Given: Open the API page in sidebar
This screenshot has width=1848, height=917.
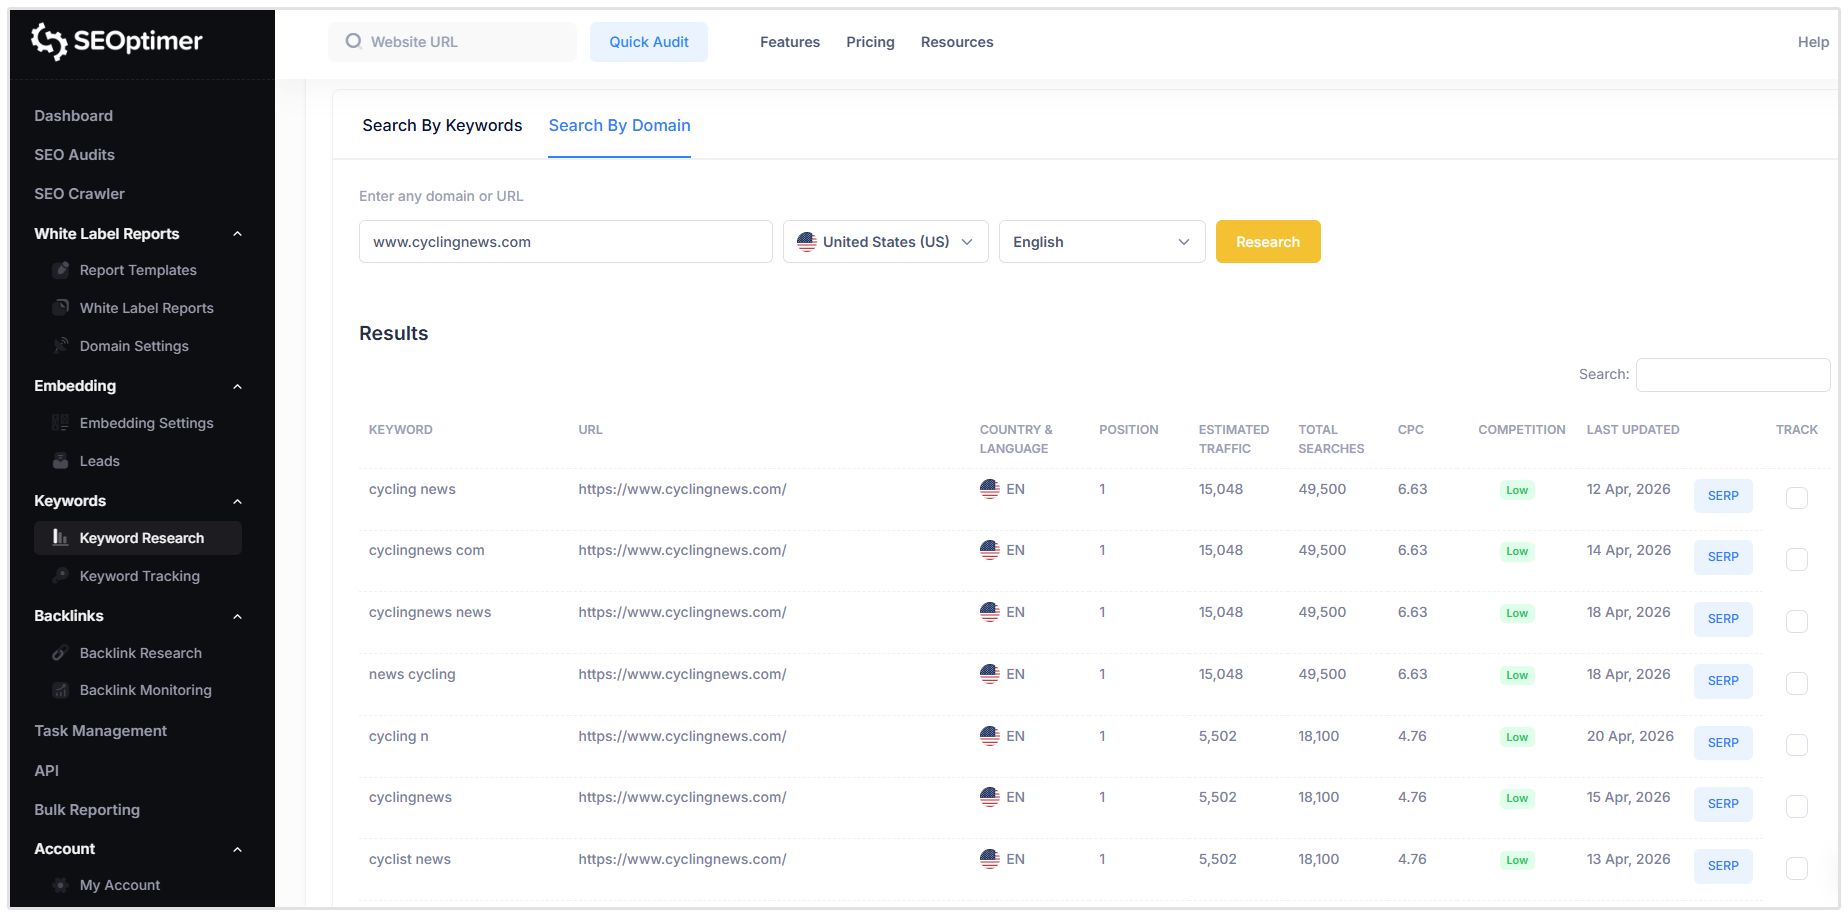Looking at the screenshot, I should 46,771.
